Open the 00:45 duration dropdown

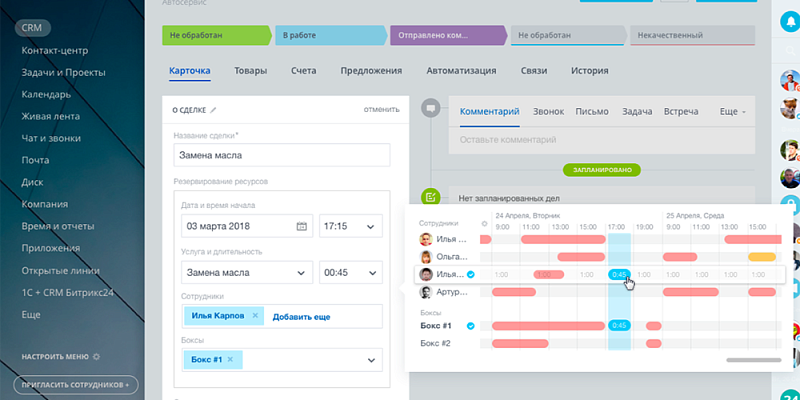350,273
